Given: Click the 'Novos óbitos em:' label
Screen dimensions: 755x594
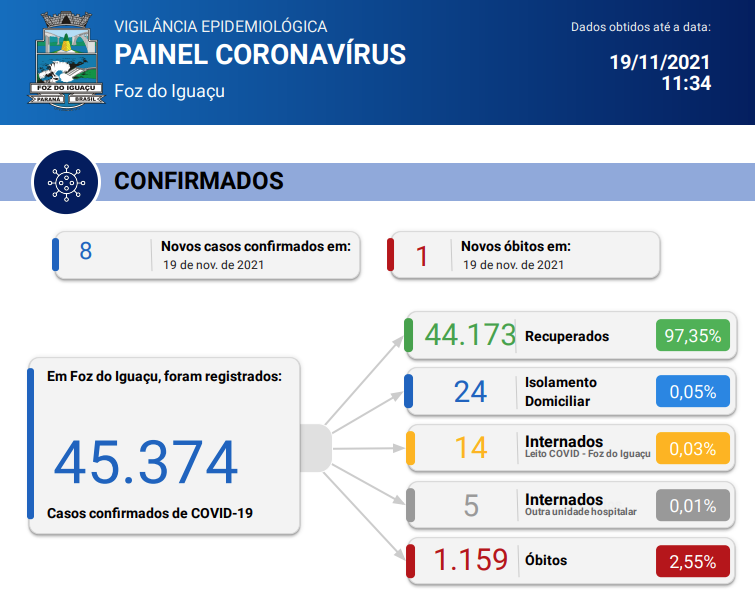Looking at the screenshot, I should (x=516, y=246).
